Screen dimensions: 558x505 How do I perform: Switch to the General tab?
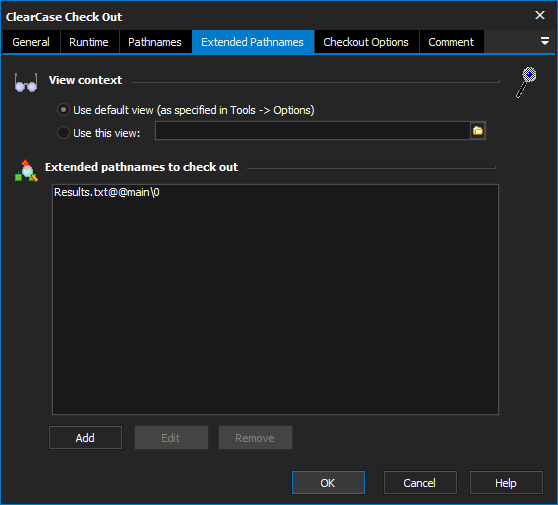point(31,42)
